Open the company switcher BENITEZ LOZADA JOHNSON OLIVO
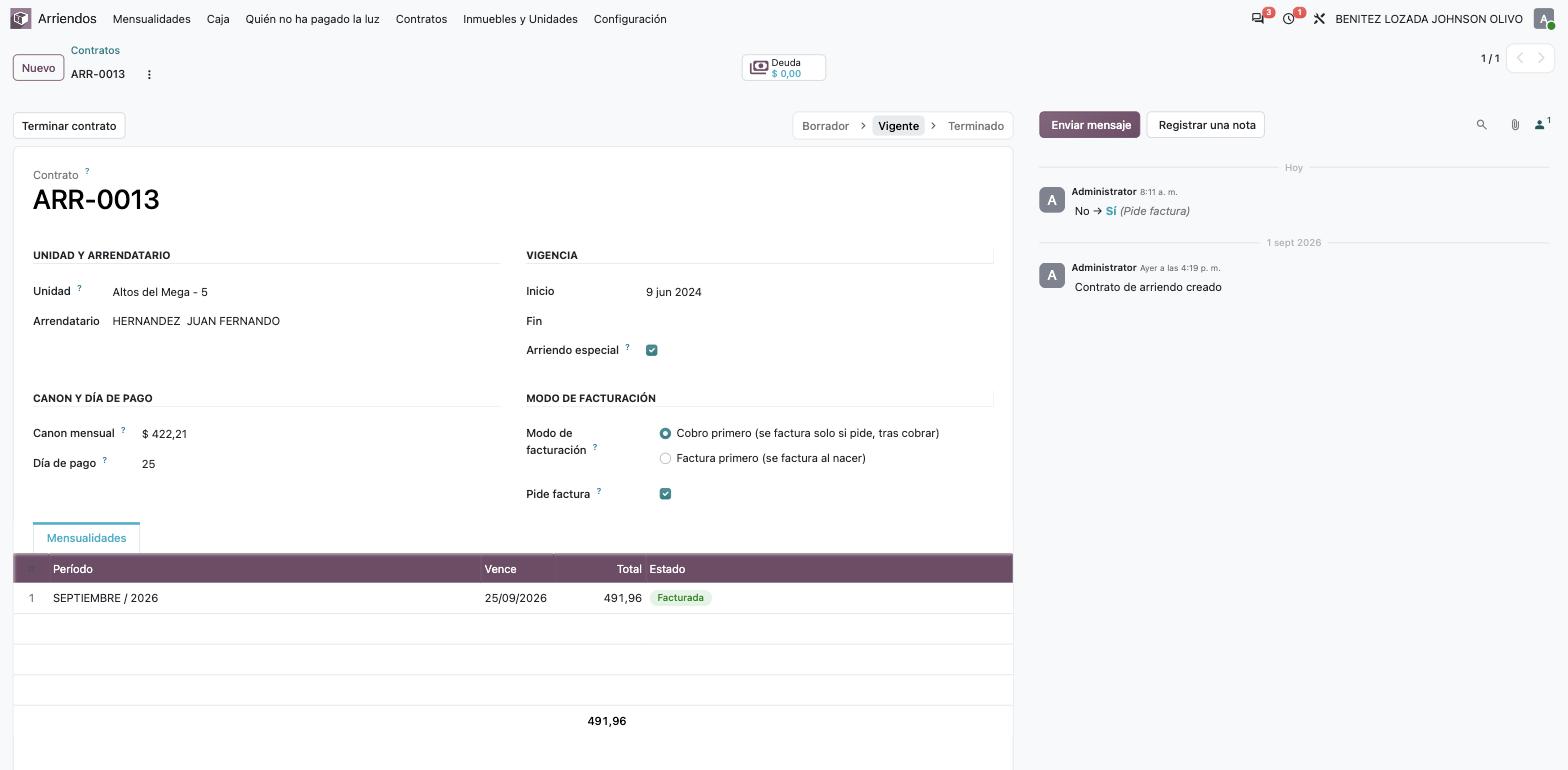The width and height of the screenshot is (1568, 770). [x=1429, y=19]
